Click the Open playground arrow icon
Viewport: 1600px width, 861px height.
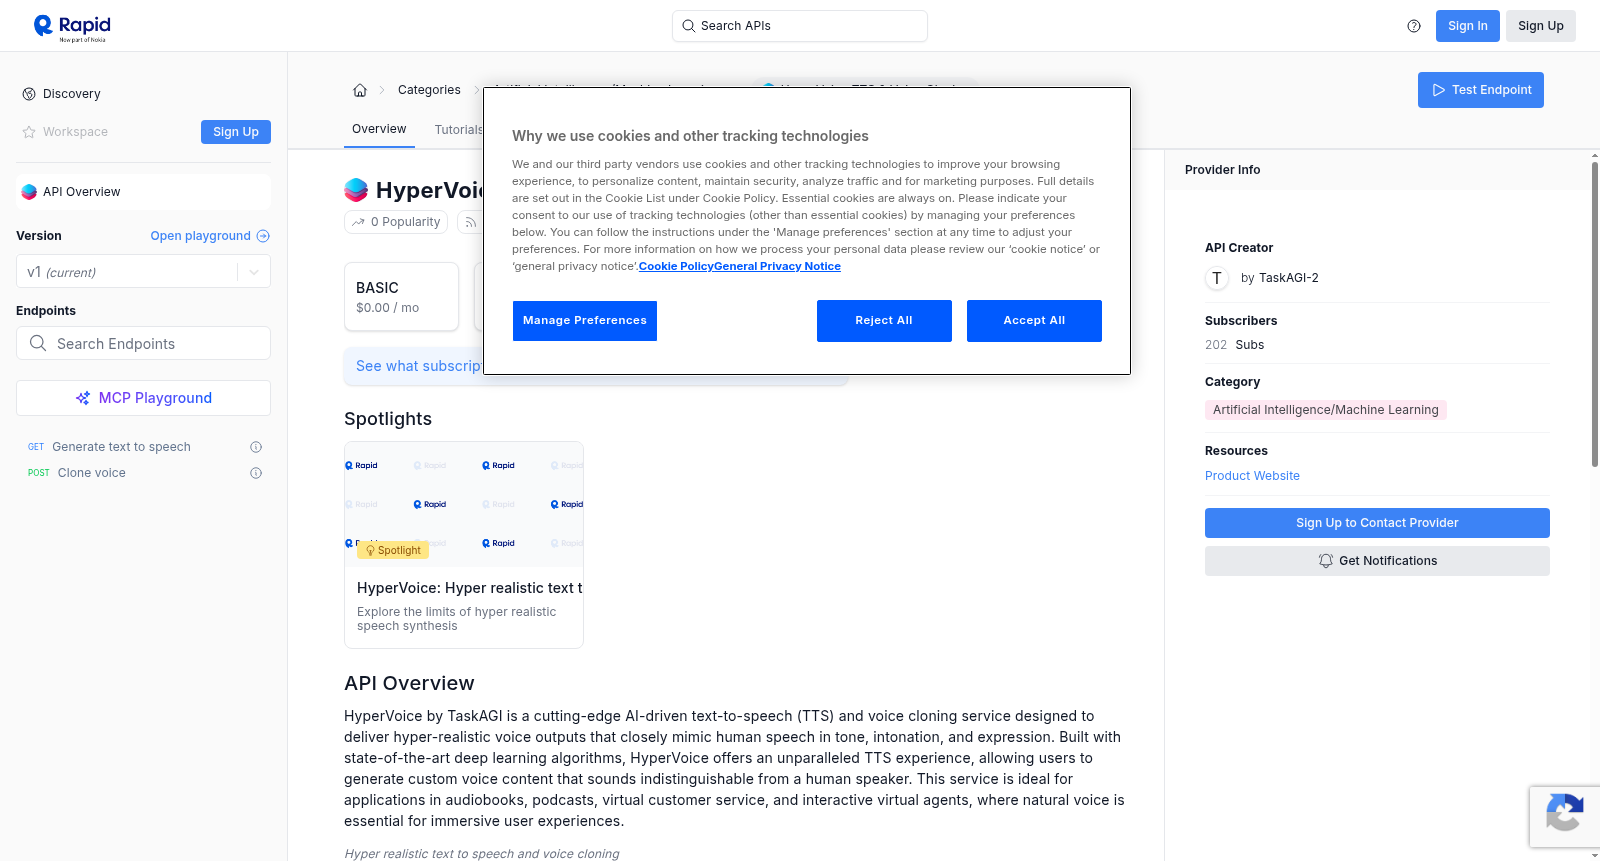coord(263,236)
